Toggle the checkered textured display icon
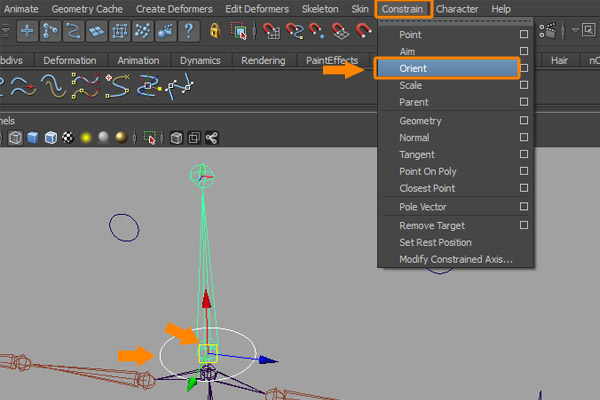The image size is (600, 400). 67,137
